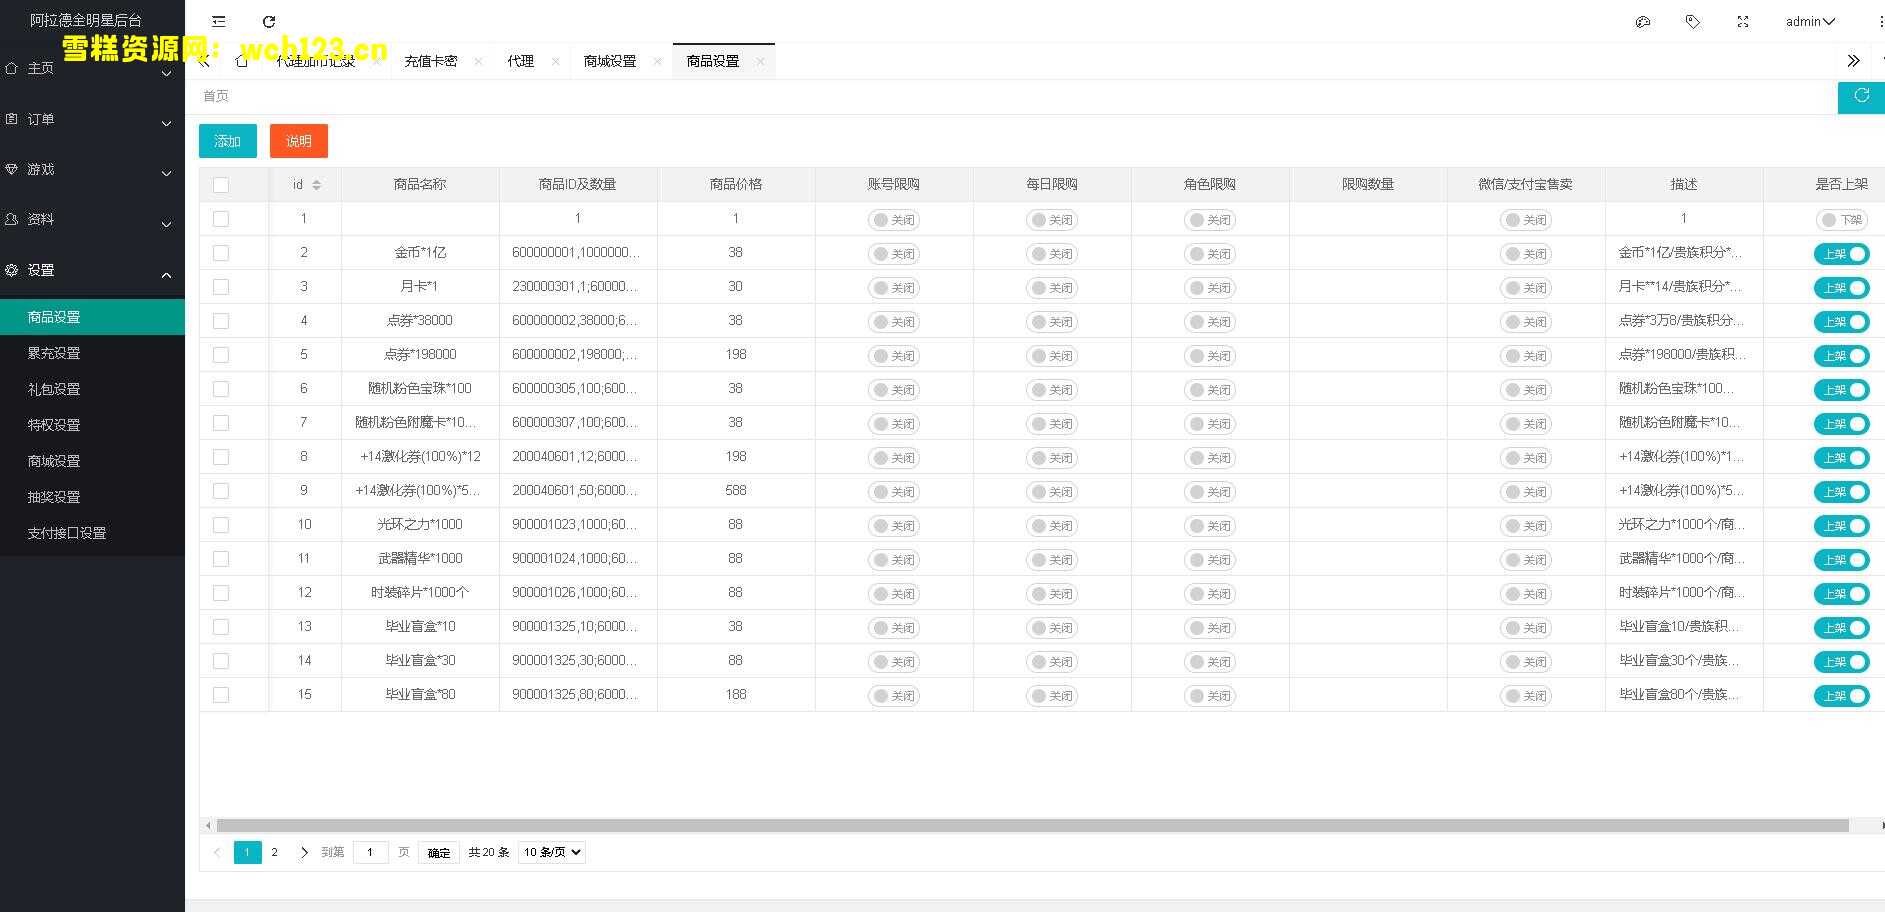1885x912 pixels.
Task: Open 支付接口设置 in sidebar
Action: pyautogui.click(x=92, y=533)
